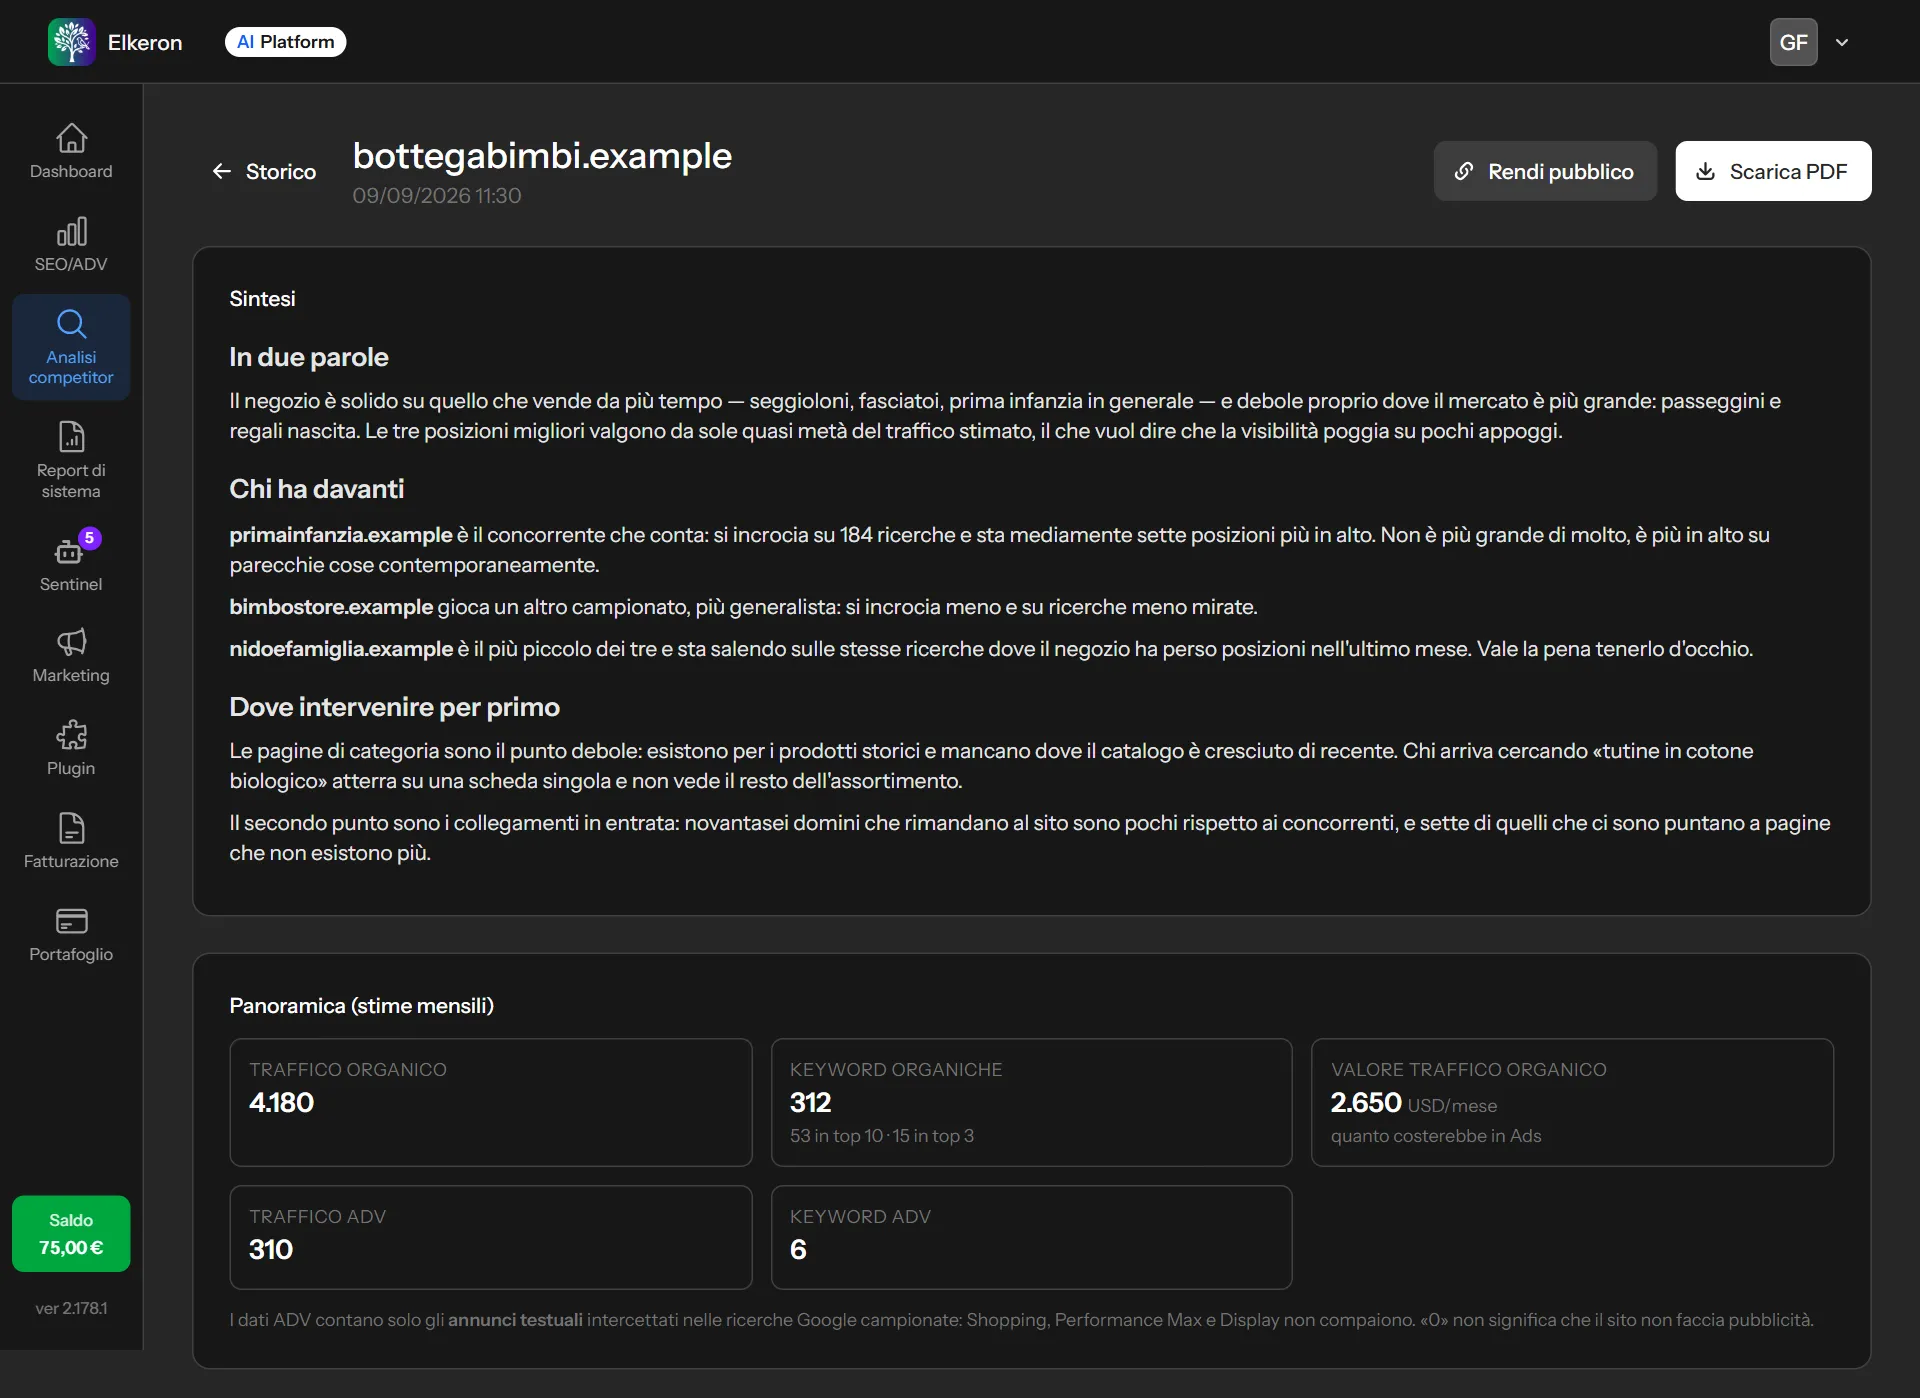Click the bimbostore.example competitor name

[x=331, y=607]
